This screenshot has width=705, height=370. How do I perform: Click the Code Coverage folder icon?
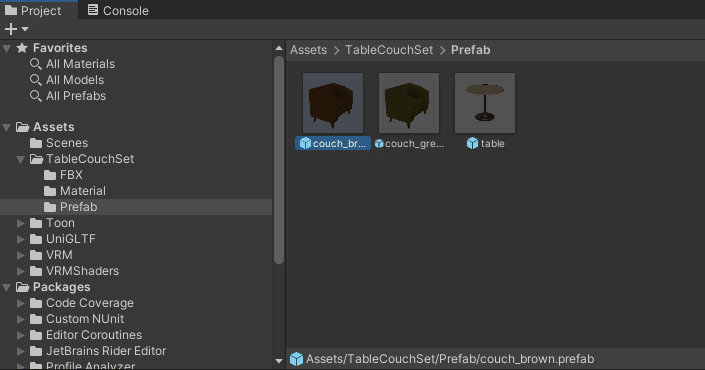pyautogui.click(x=36, y=303)
